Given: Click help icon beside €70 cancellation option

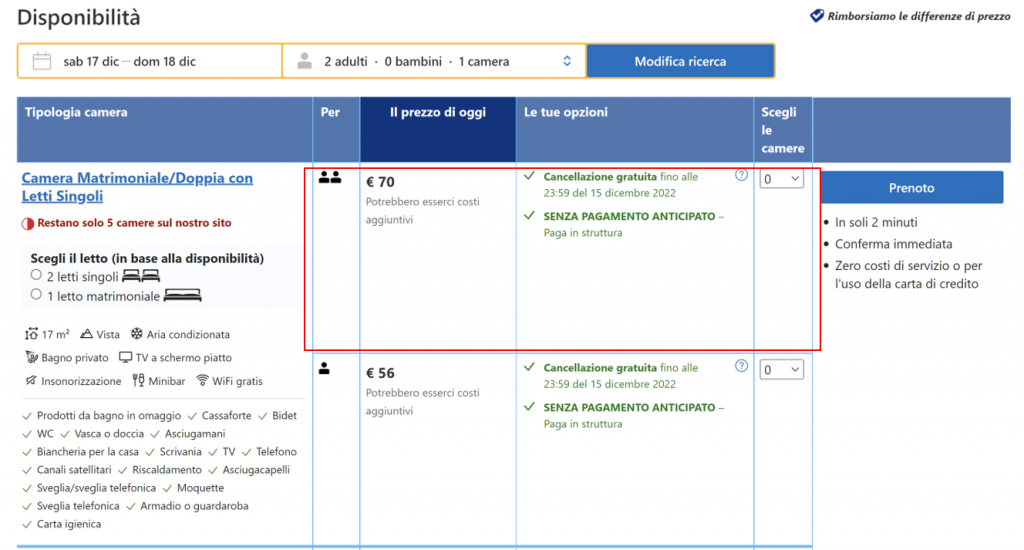Looking at the screenshot, I should pyautogui.click(x=741, y=175).
